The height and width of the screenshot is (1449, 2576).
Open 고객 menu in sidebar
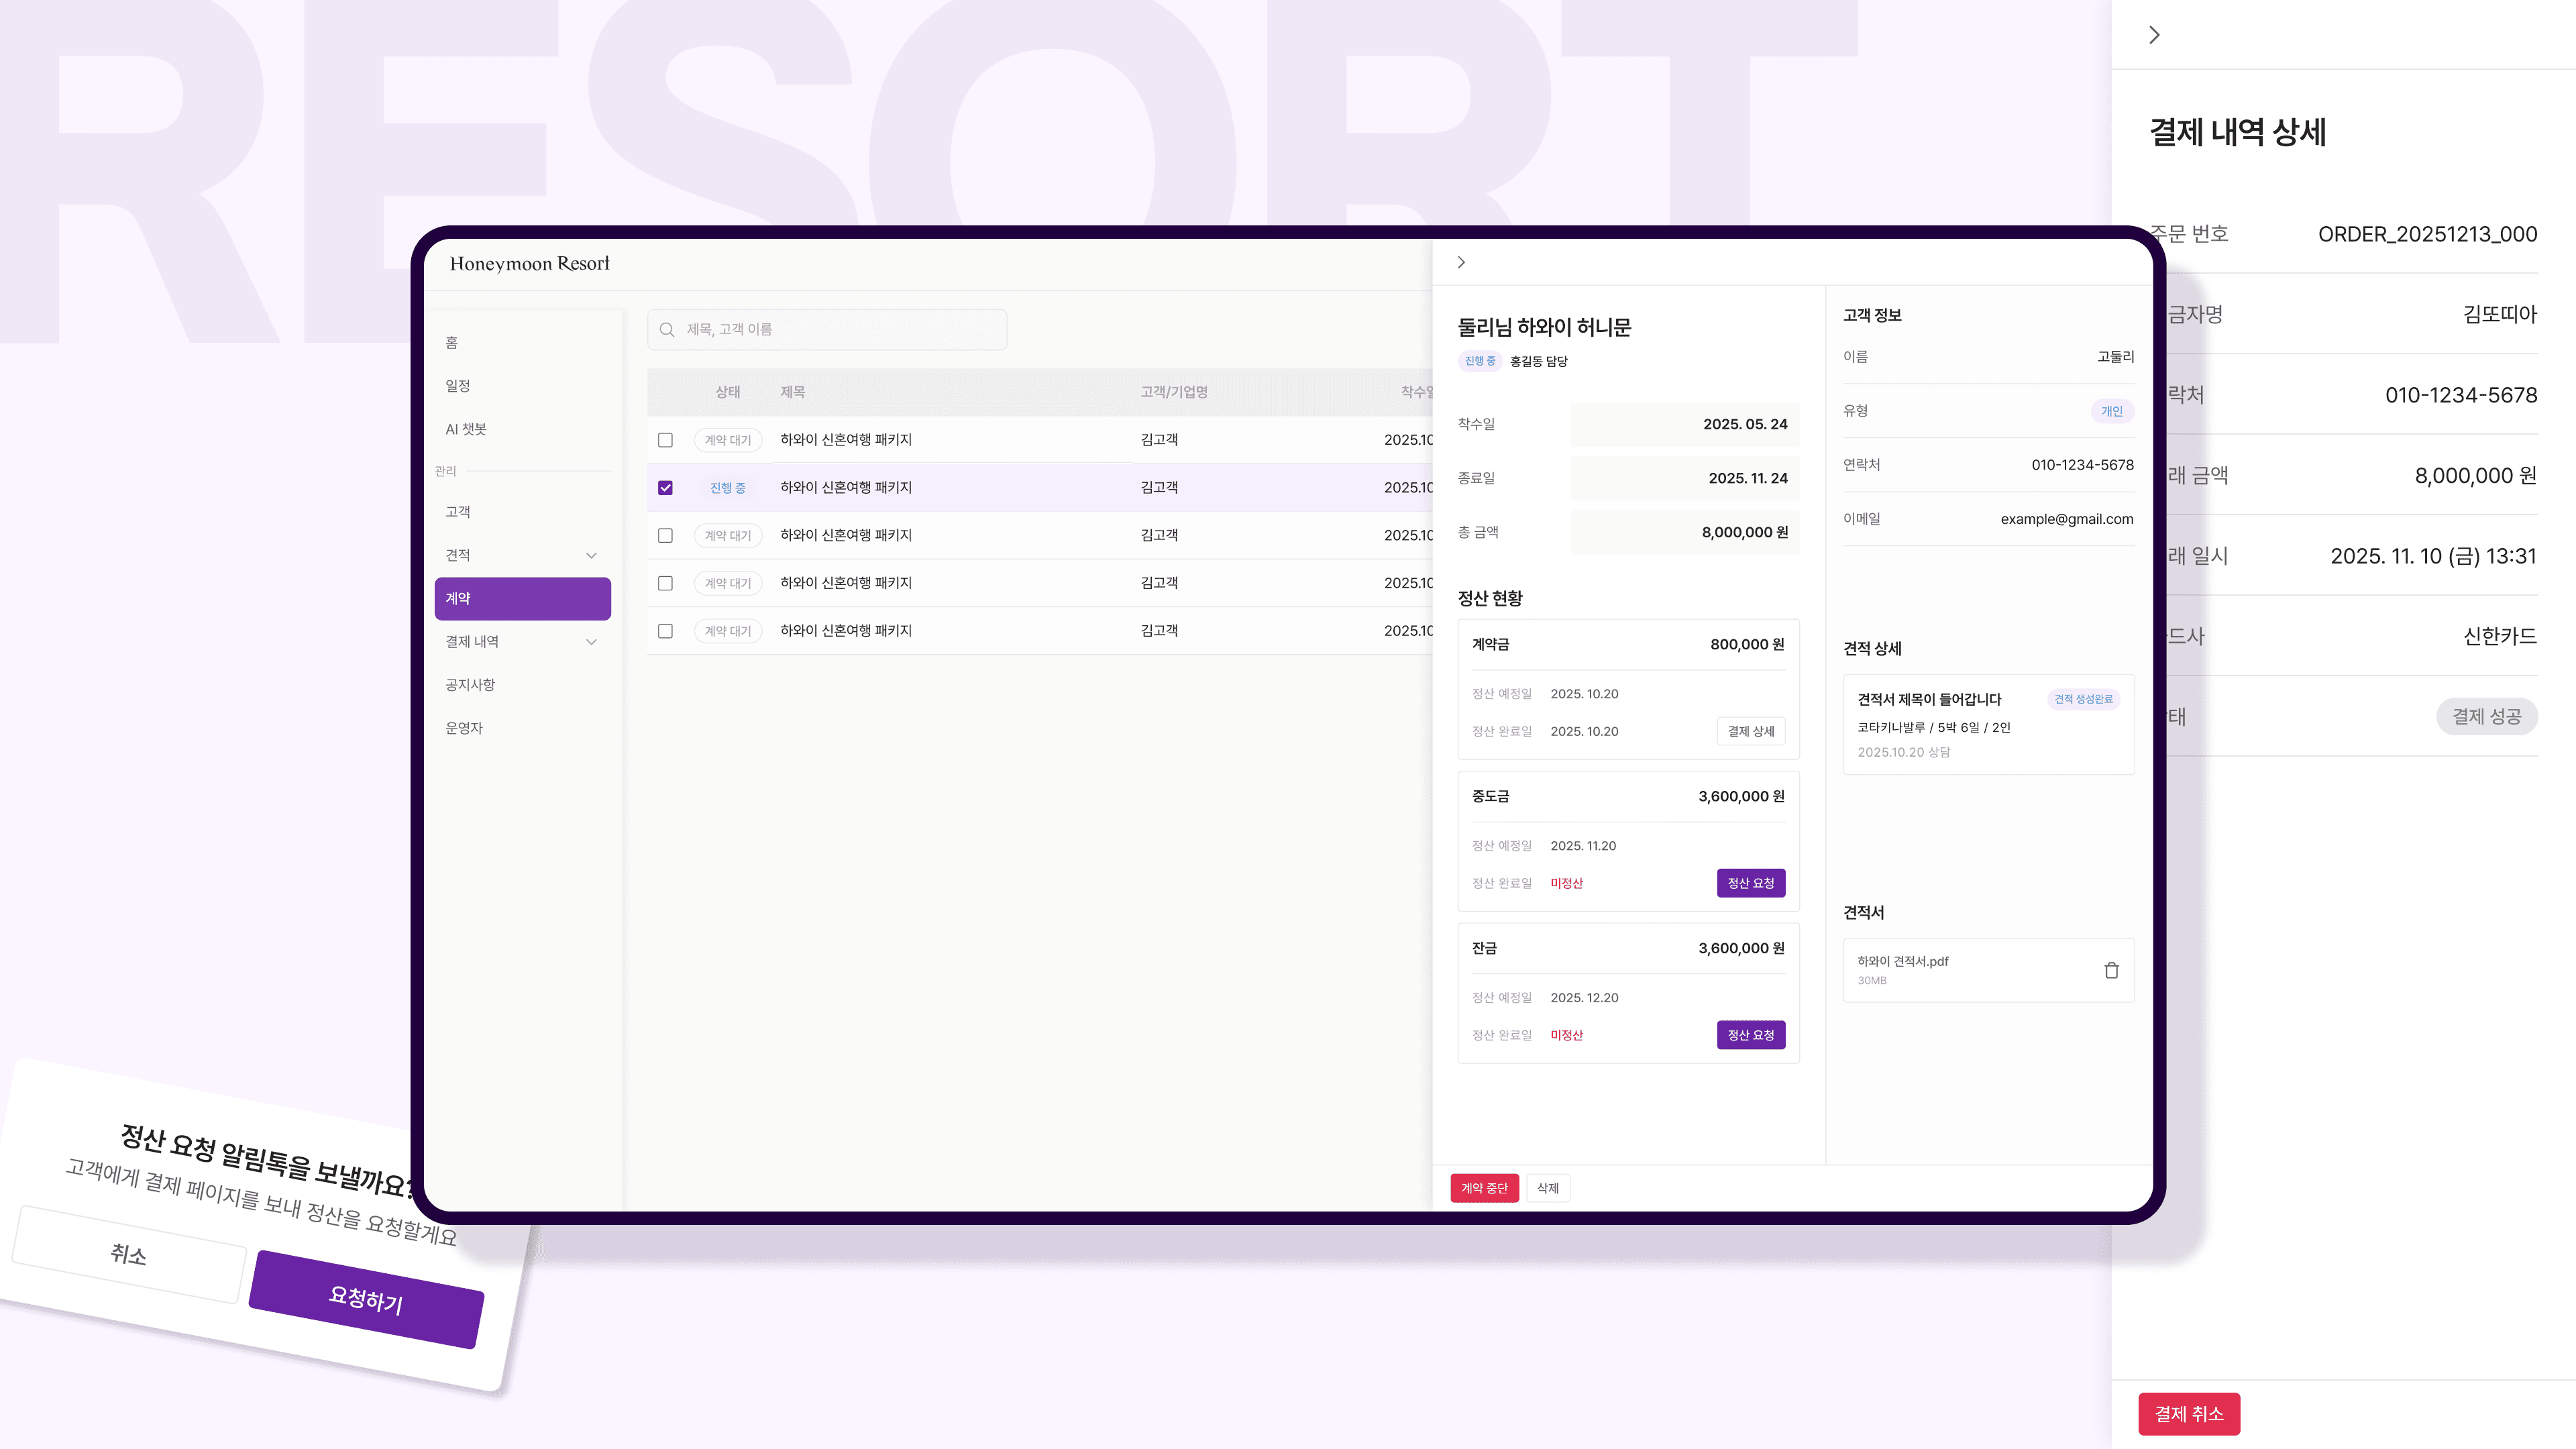point(458,512)
